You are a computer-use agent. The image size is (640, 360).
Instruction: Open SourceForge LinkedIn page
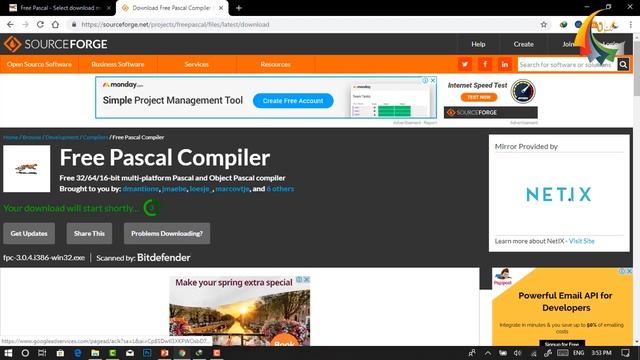pos(504,64)
